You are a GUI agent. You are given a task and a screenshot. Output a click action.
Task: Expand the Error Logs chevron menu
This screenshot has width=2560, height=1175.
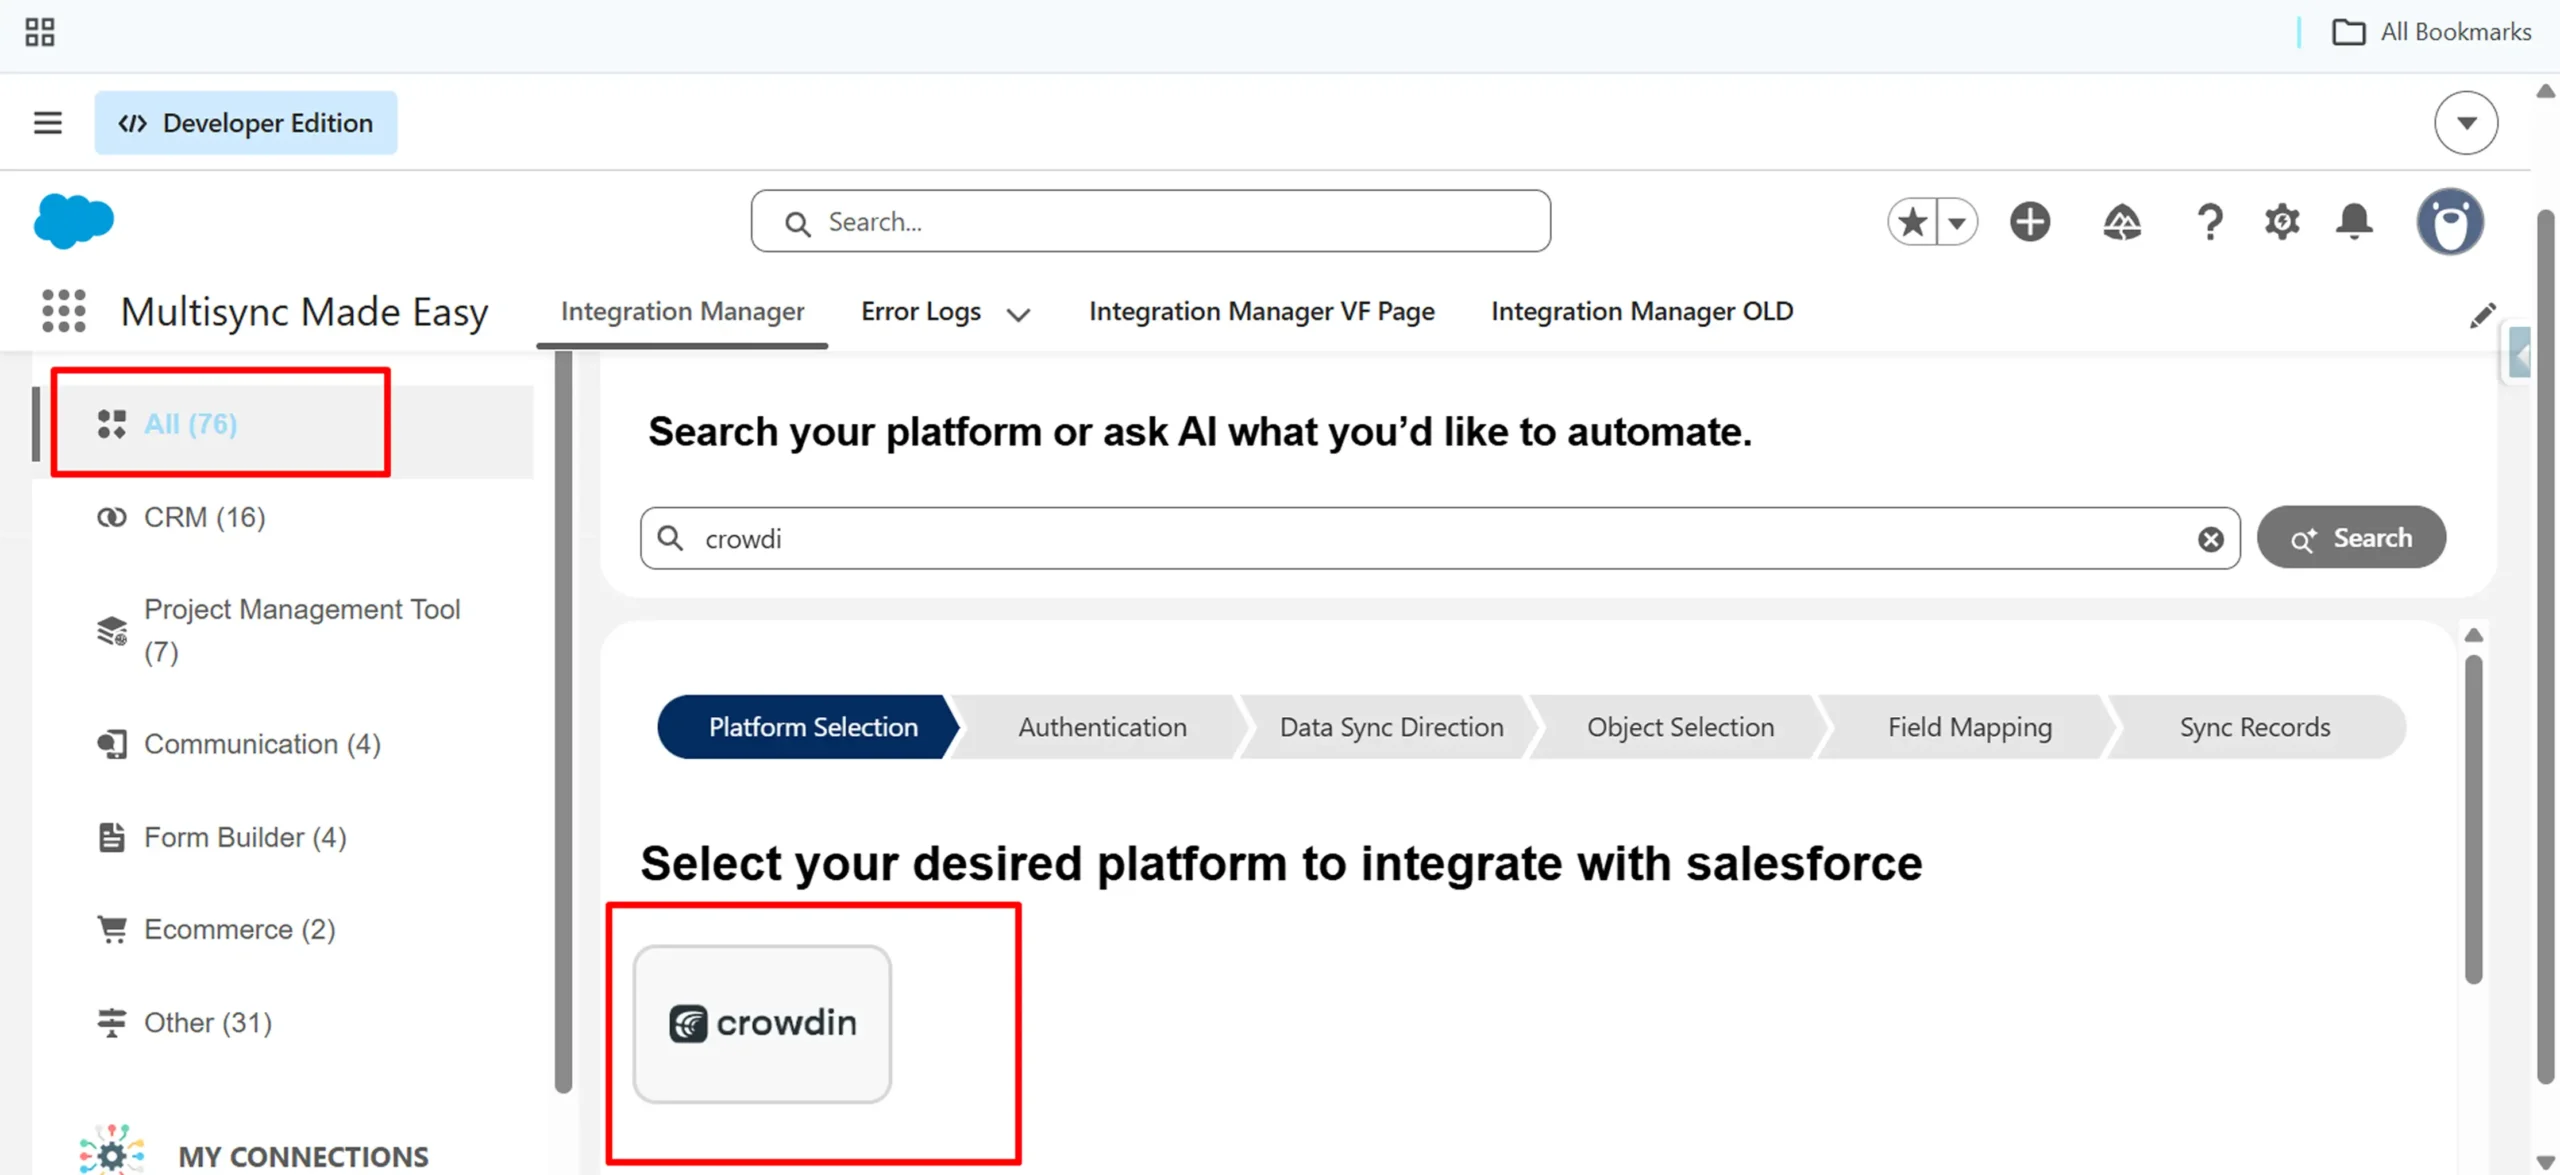coord(1018,314)
